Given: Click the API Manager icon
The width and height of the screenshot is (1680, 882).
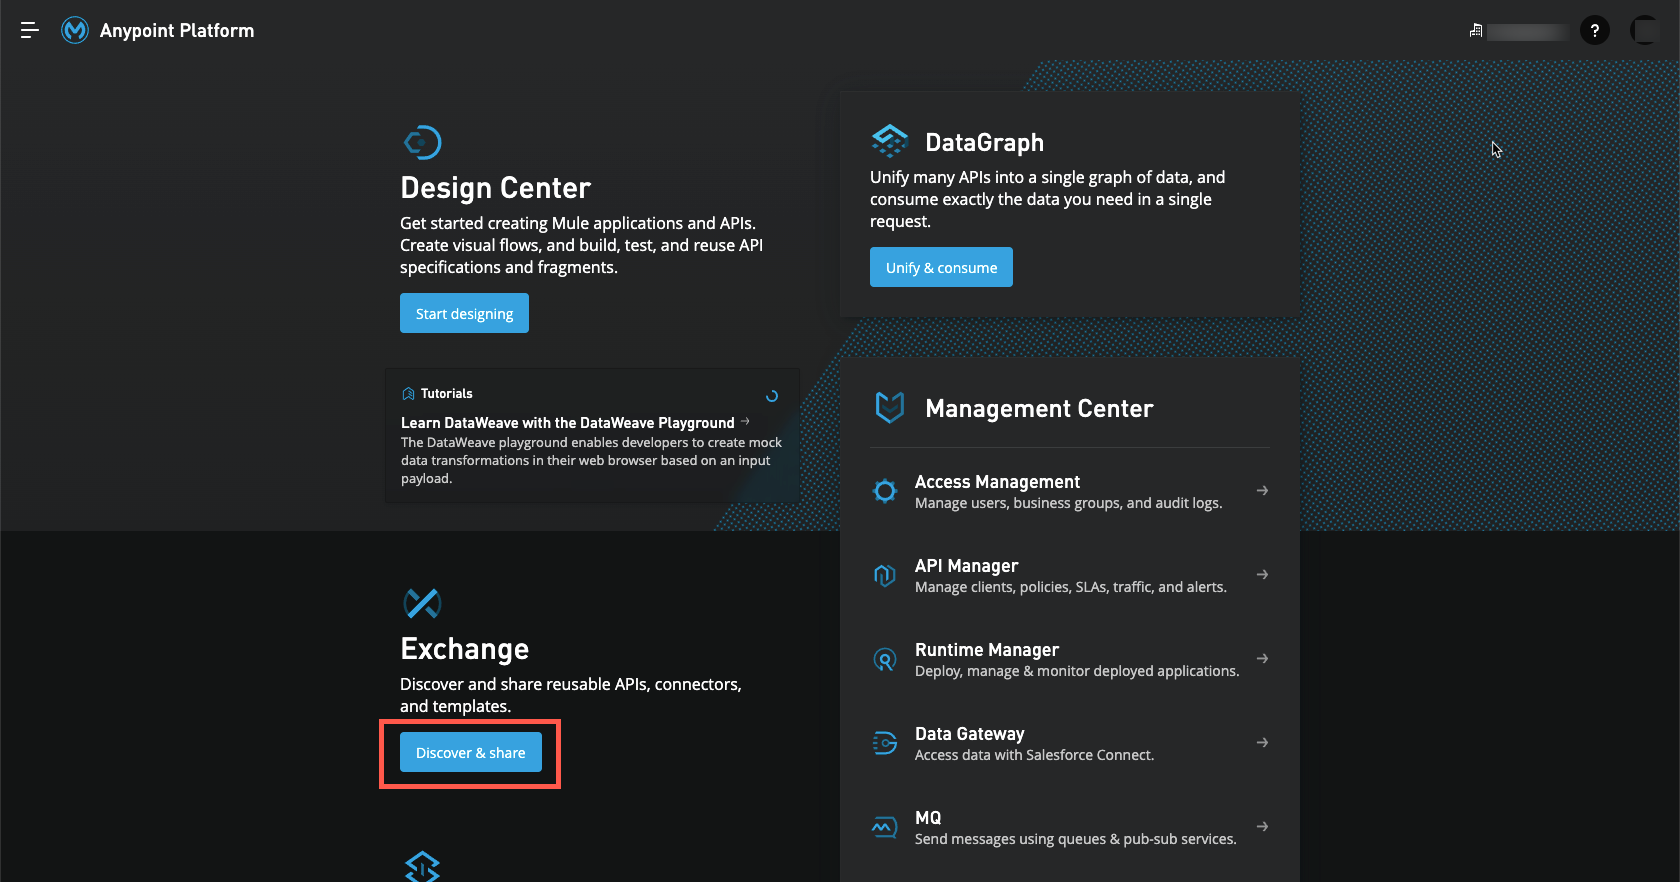Looking at the screenshot, I should pos(885,575).
